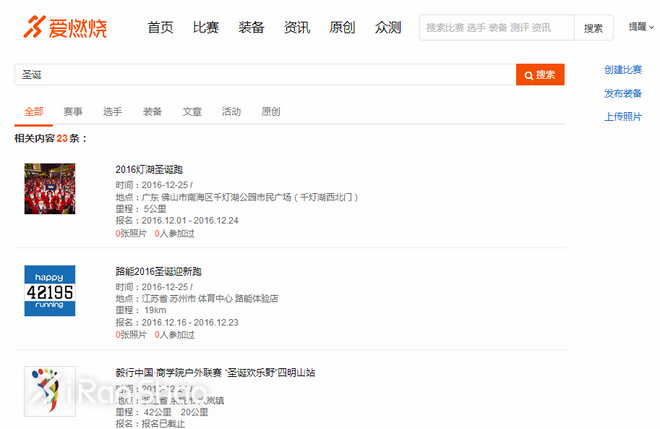Screen dimensions: 660x429
Task: Click the orange 搜索 button
Action: pyautogui.click(x=540, y=75)
